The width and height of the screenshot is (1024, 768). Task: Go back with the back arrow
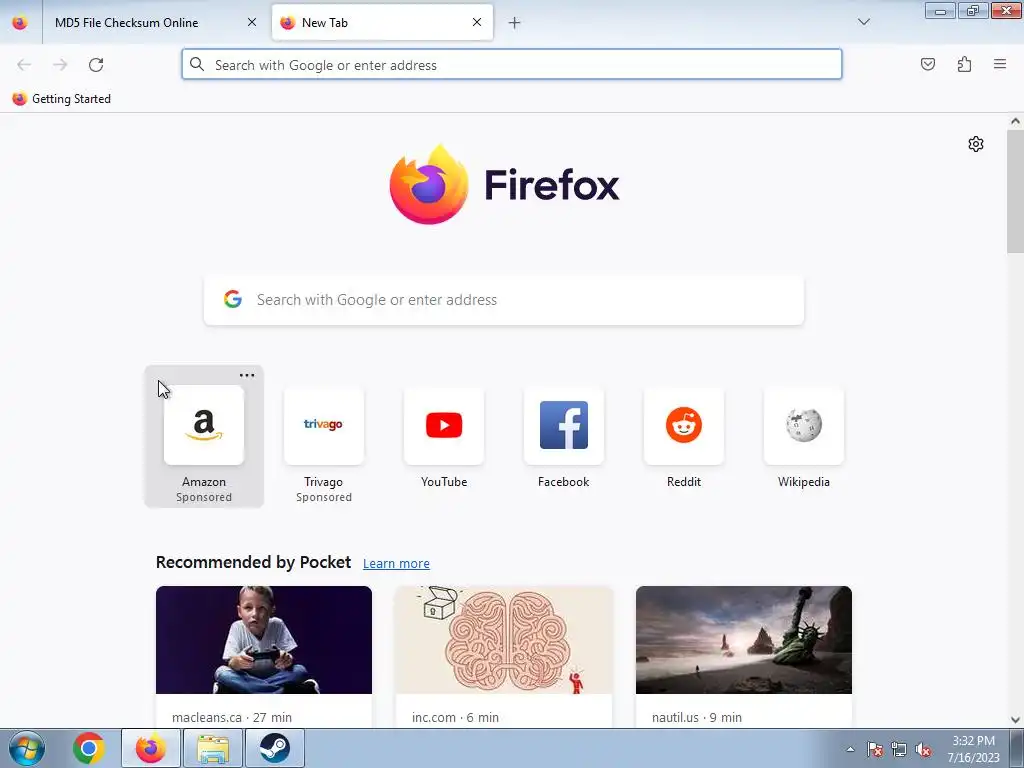[x=24, y=65]
